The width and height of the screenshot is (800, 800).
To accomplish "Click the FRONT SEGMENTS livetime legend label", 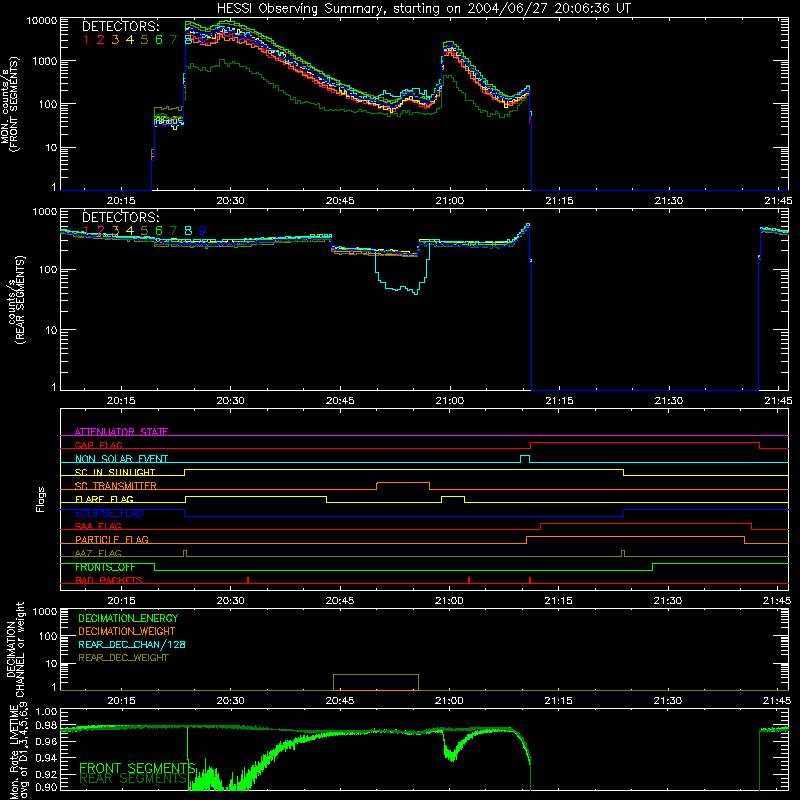I will (137, 768).
